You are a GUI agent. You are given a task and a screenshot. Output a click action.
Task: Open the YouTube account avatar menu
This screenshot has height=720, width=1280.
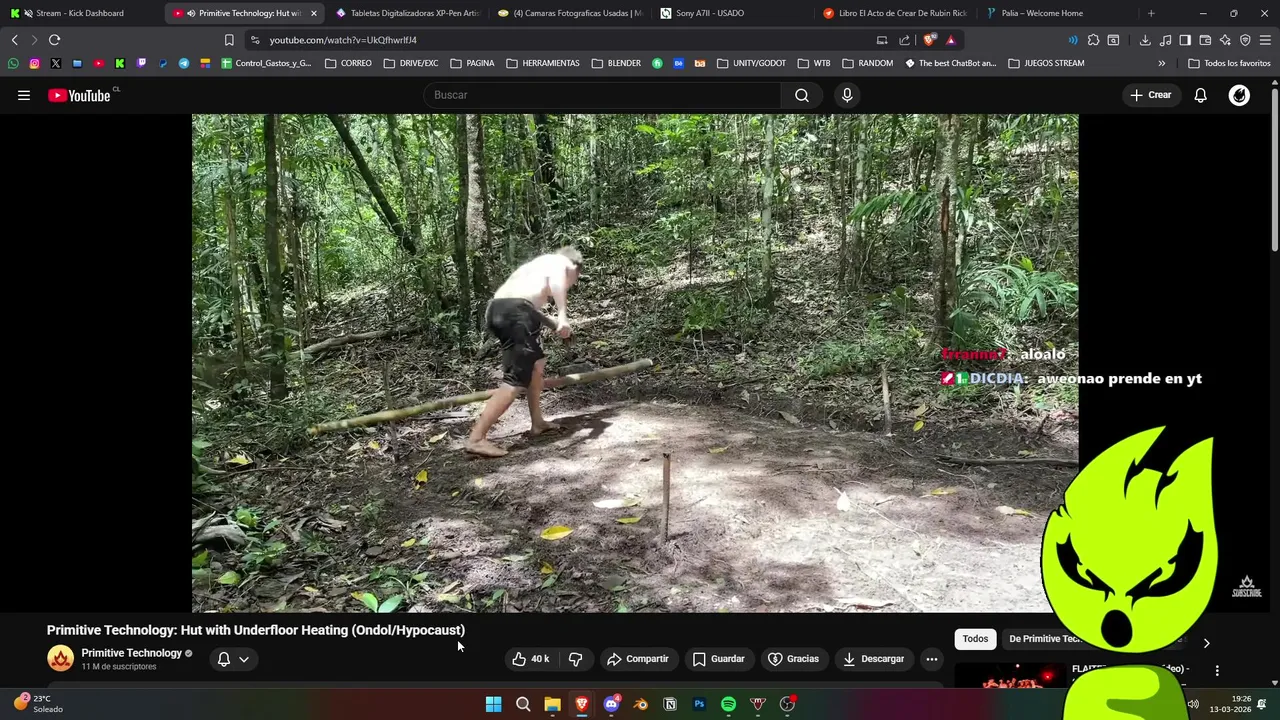1239,95
